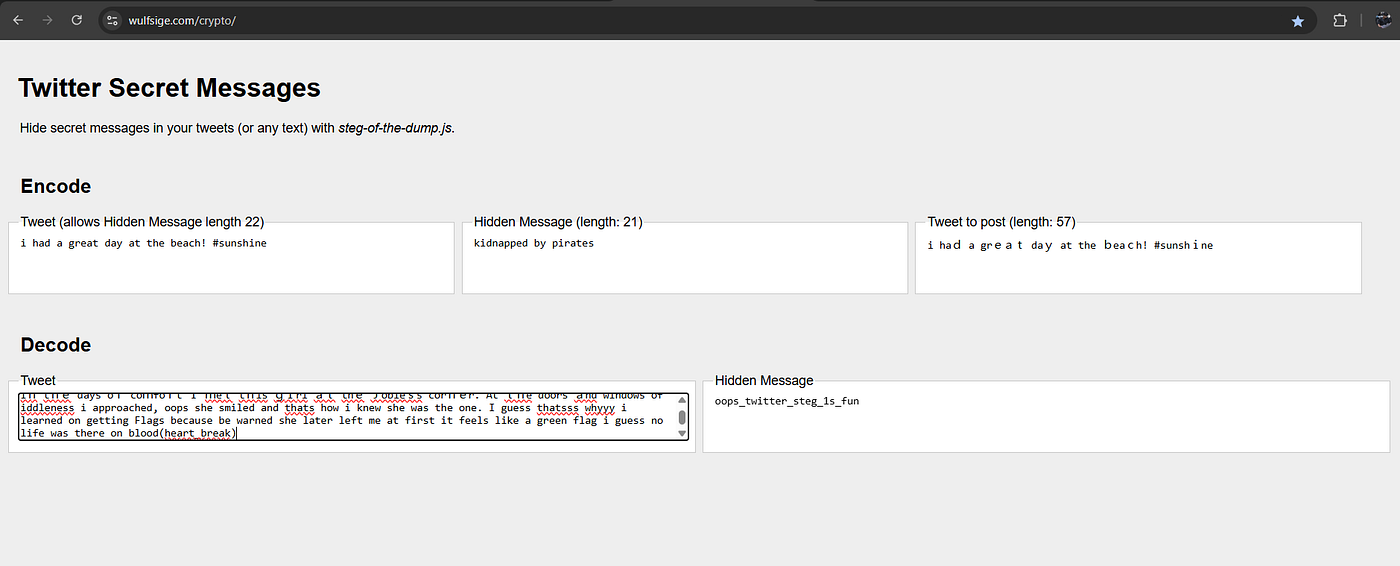The width and height of the screenshot is (1400, 566).
Task: Click the 'Tweet' label in Decode section
Action: tap(38, 380)
